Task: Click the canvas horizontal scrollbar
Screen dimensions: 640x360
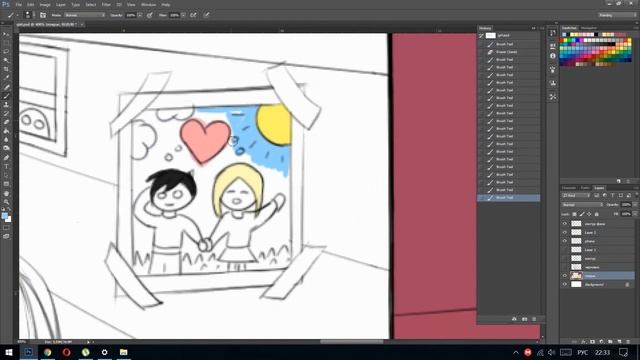Action: pos(351,342)
